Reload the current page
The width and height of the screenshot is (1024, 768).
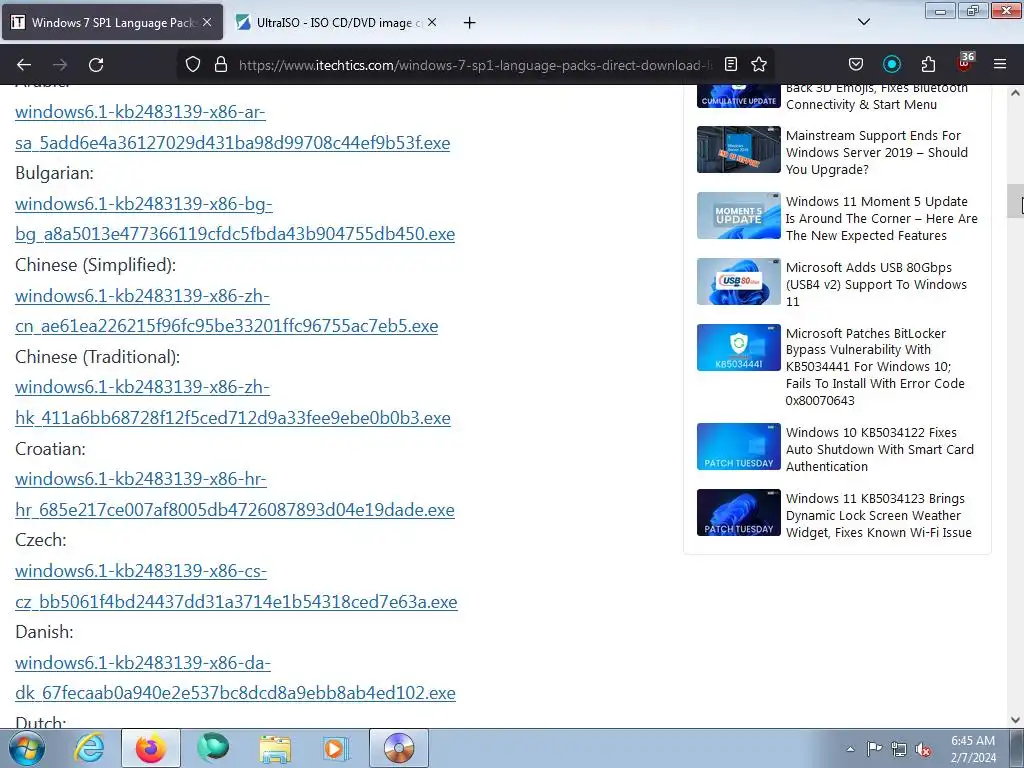pyautogui.click(x=96, y=65)
